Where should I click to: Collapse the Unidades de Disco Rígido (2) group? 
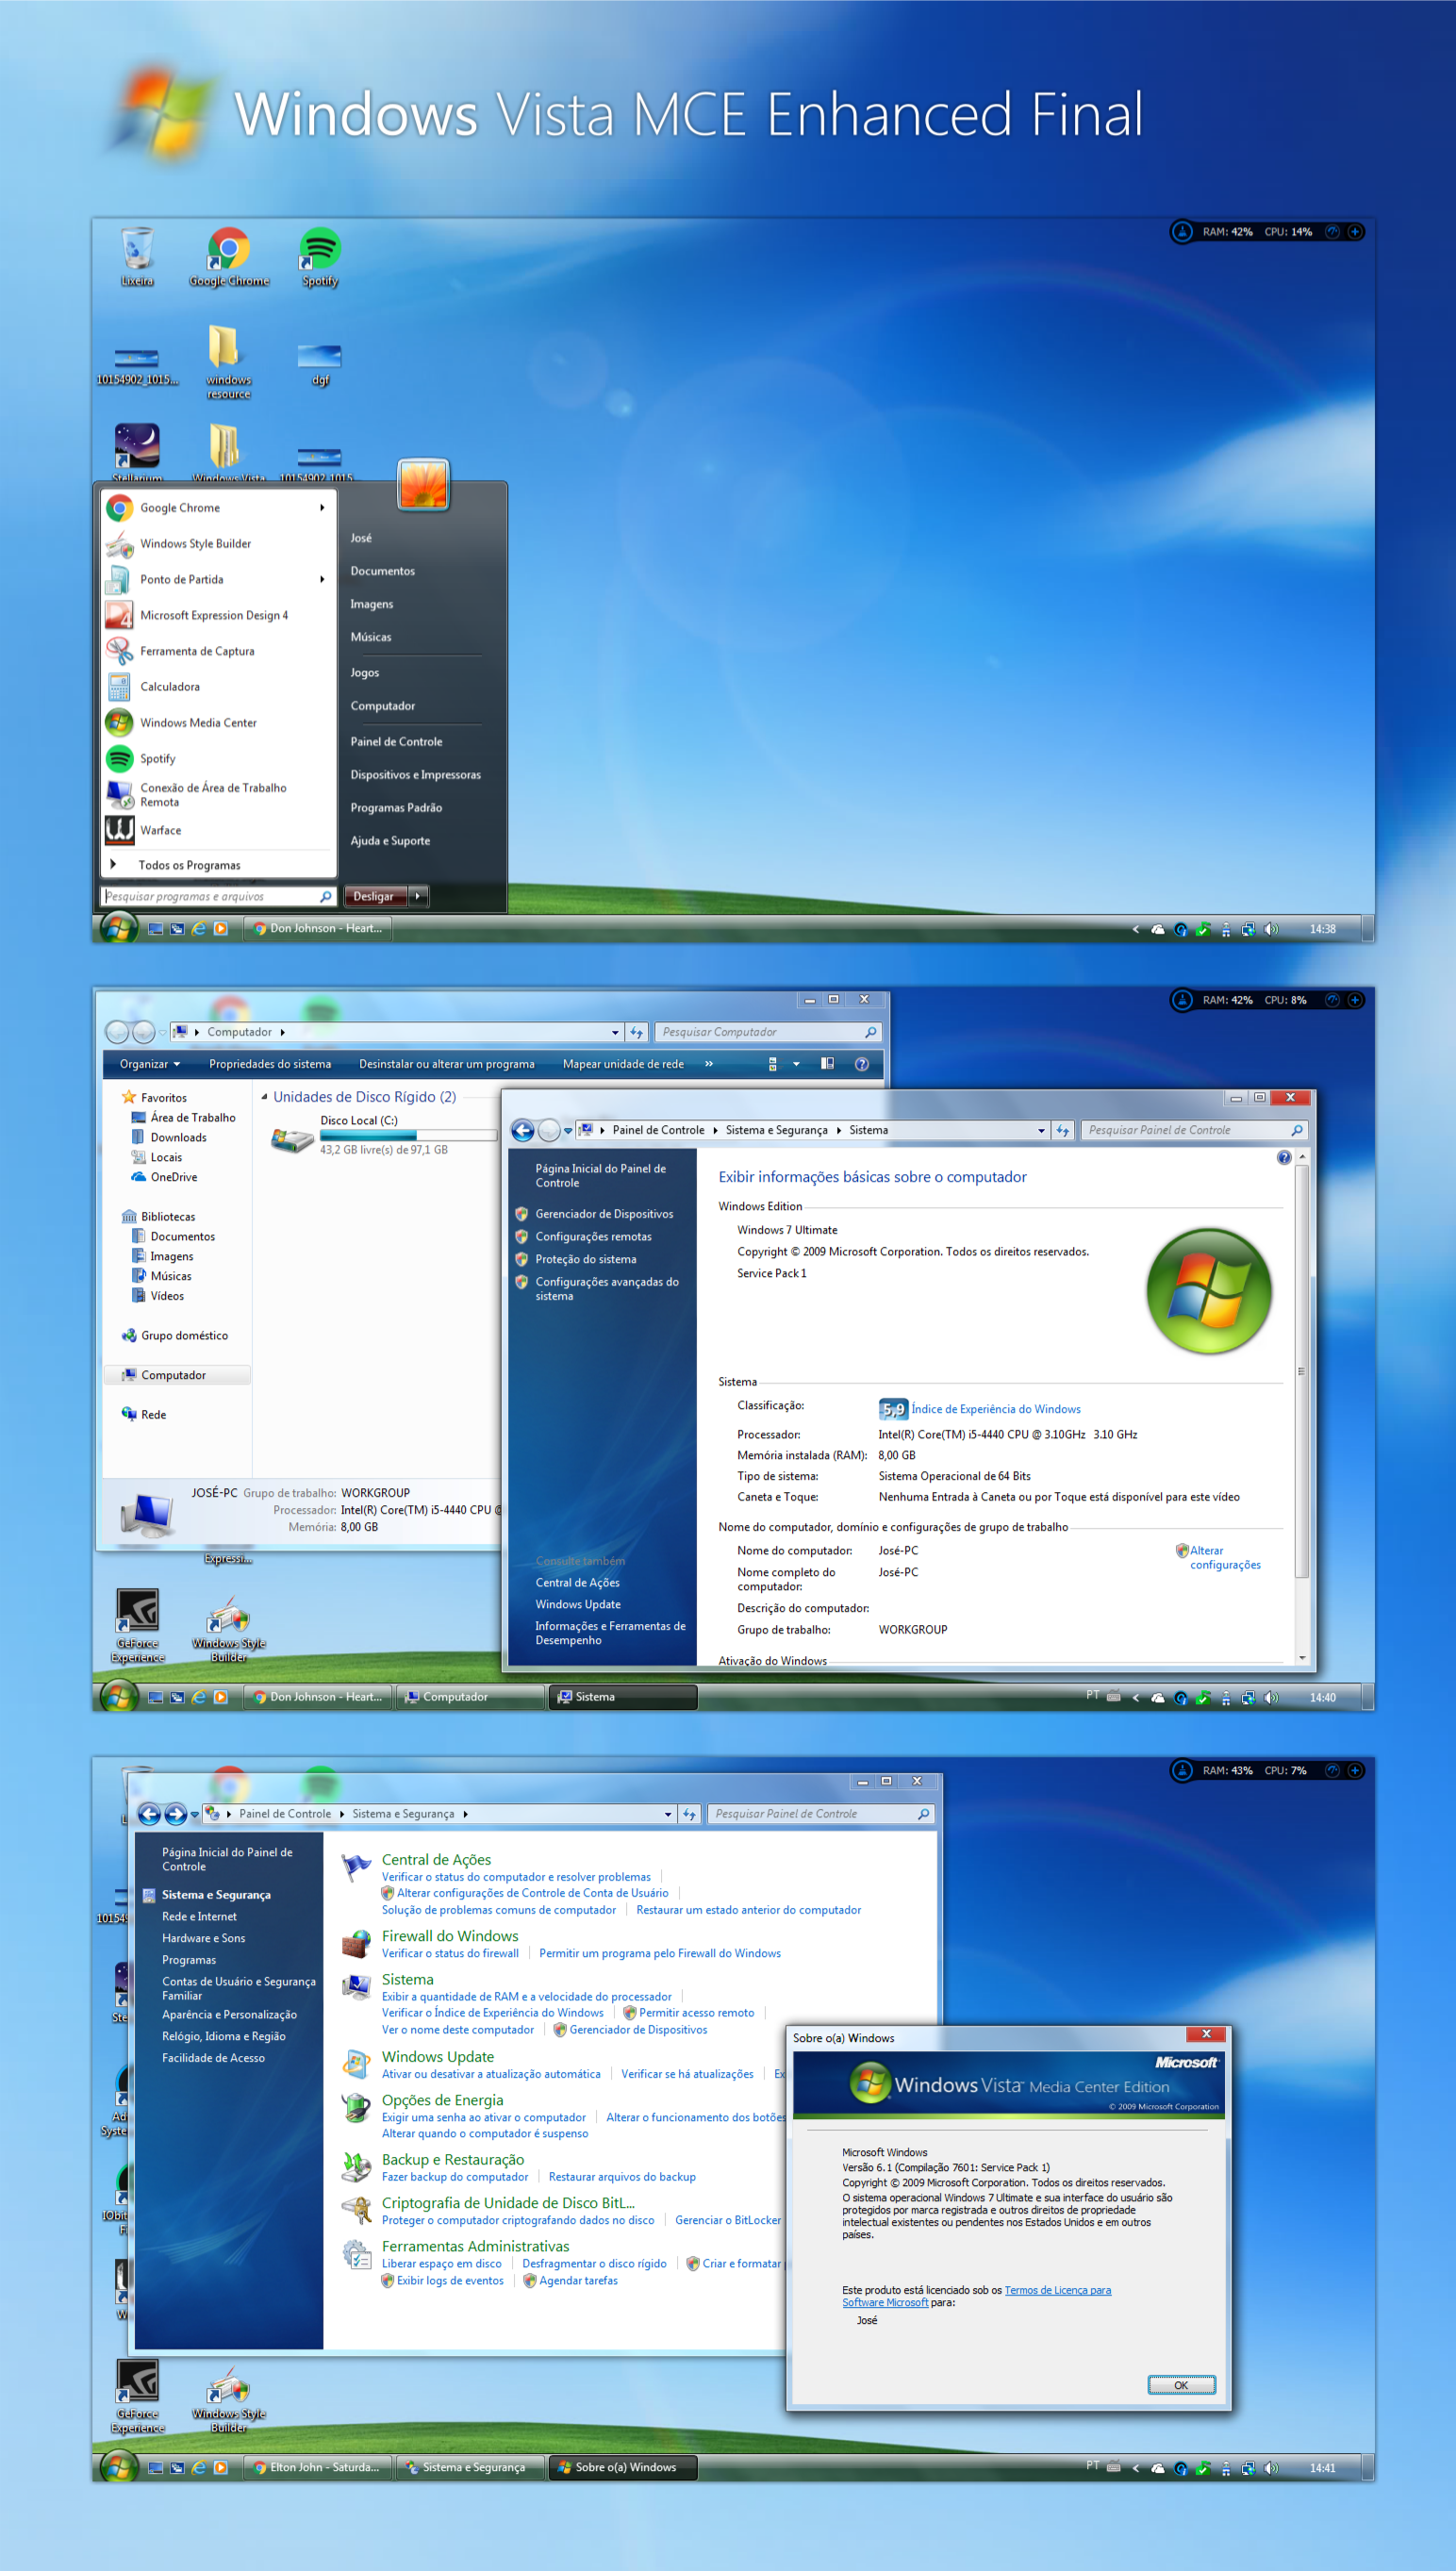click(x=264, y=1098)
